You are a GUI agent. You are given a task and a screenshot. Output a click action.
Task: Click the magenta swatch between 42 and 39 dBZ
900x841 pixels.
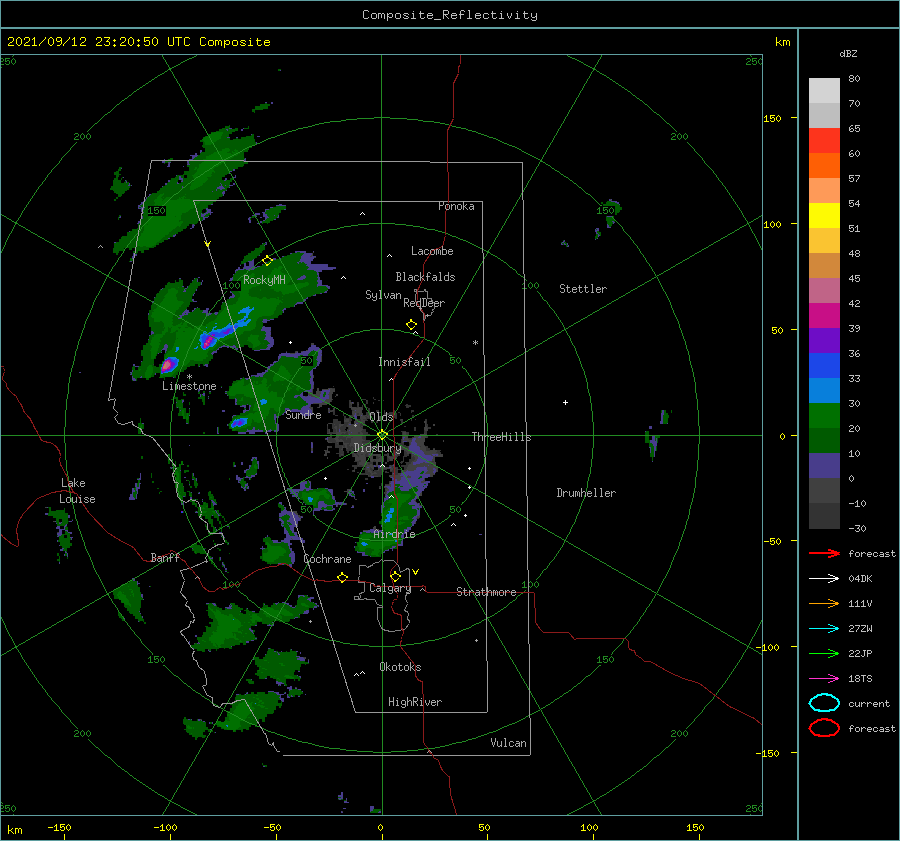coord(824,316)
